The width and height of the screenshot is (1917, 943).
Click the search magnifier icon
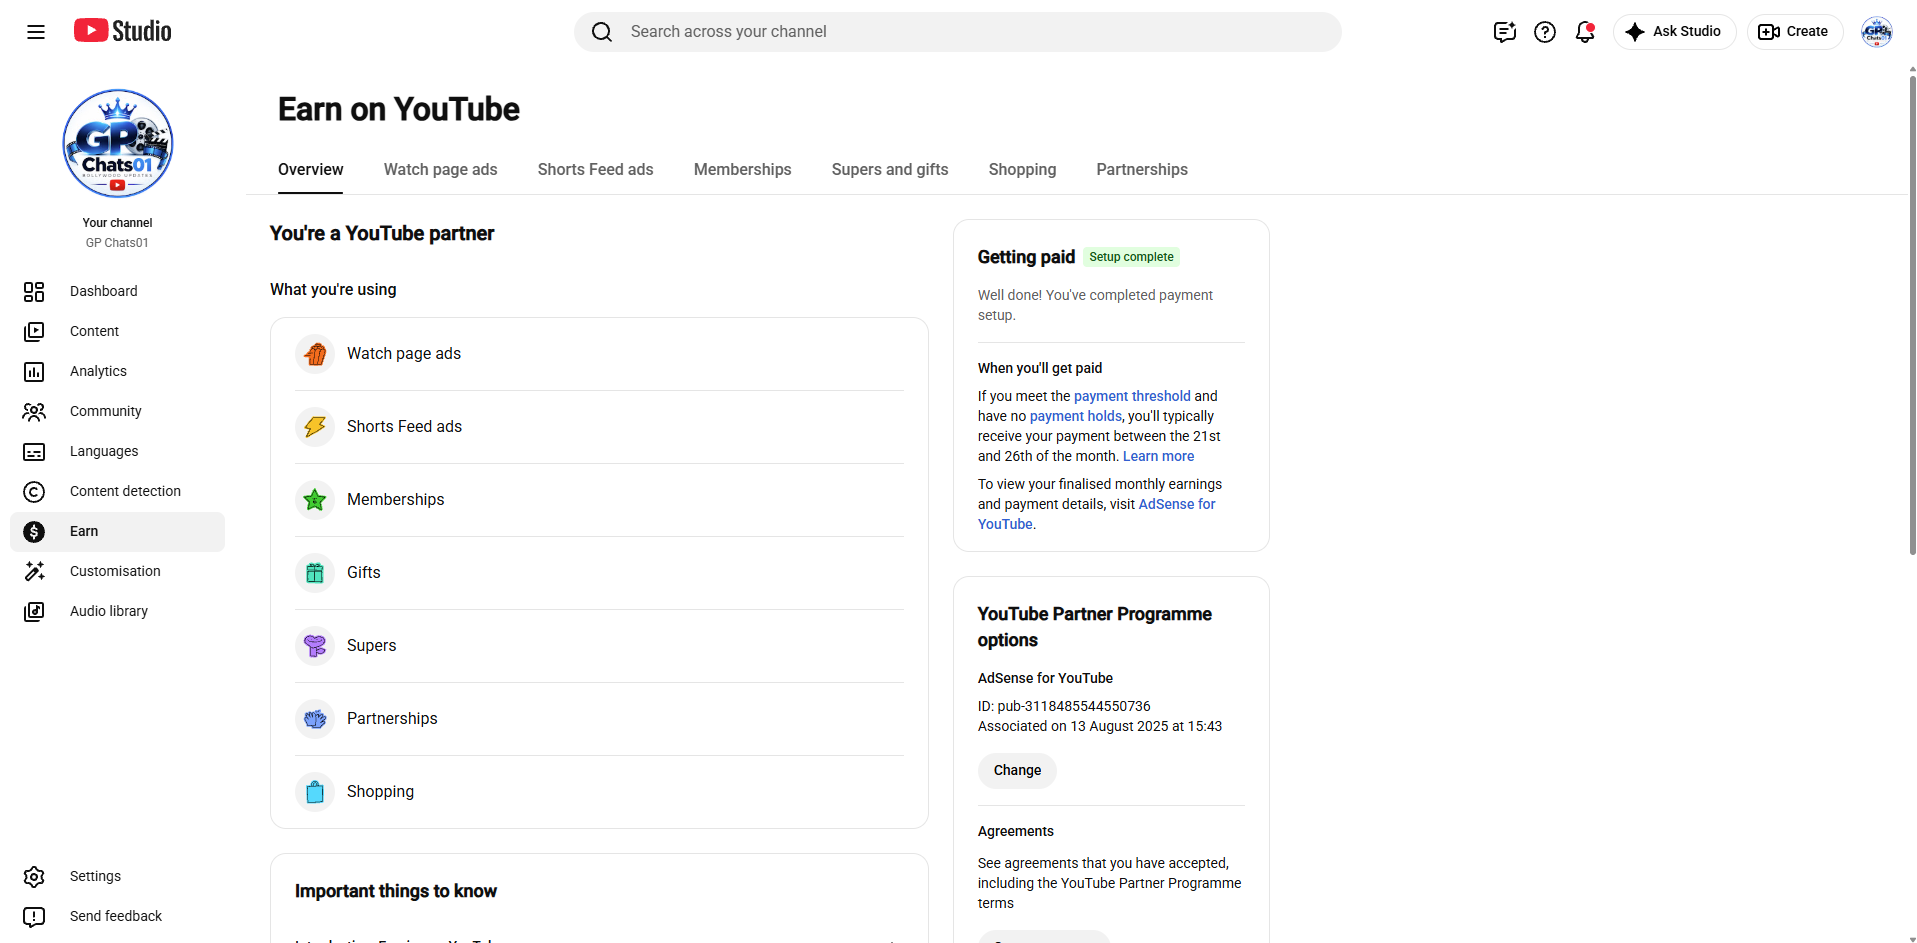[x=602, y=32]
